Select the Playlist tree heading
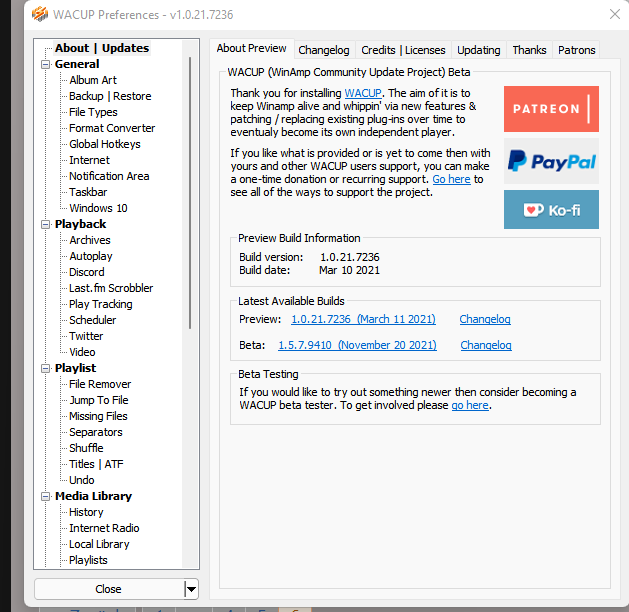629x612 pixels. pos(75,368)
